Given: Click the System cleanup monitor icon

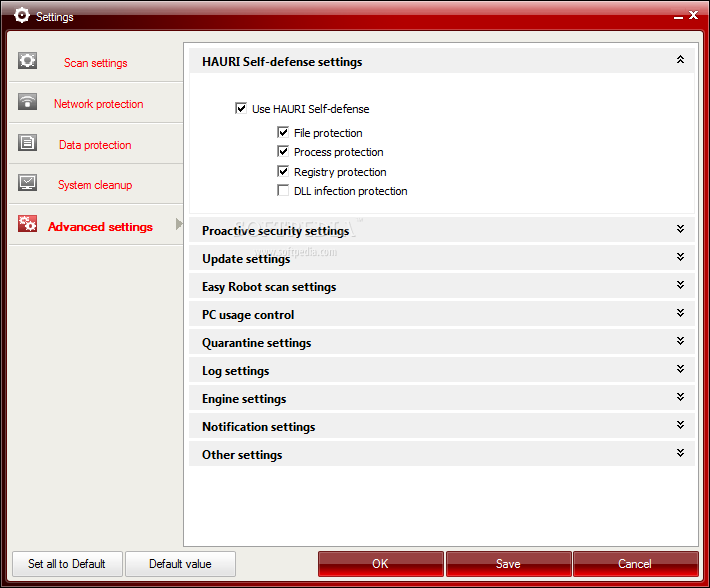Looking at the screenshot, I should coord(27,183).
